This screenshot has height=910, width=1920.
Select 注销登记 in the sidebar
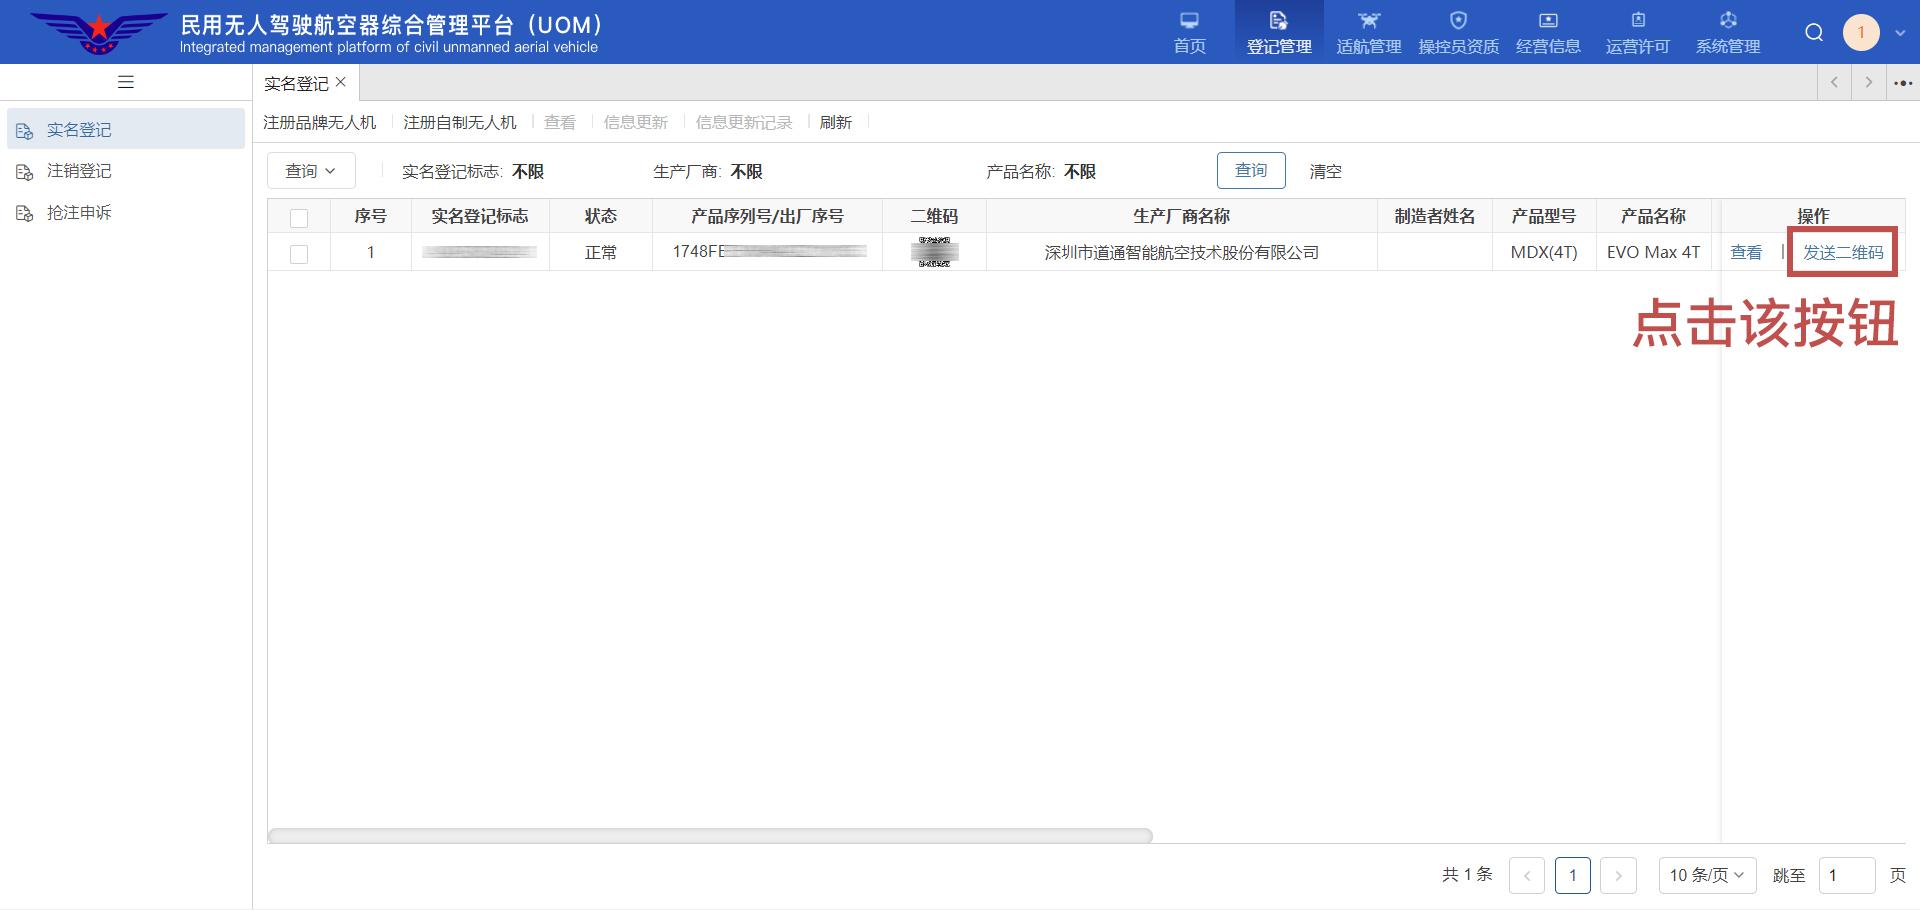click(79, 171)
